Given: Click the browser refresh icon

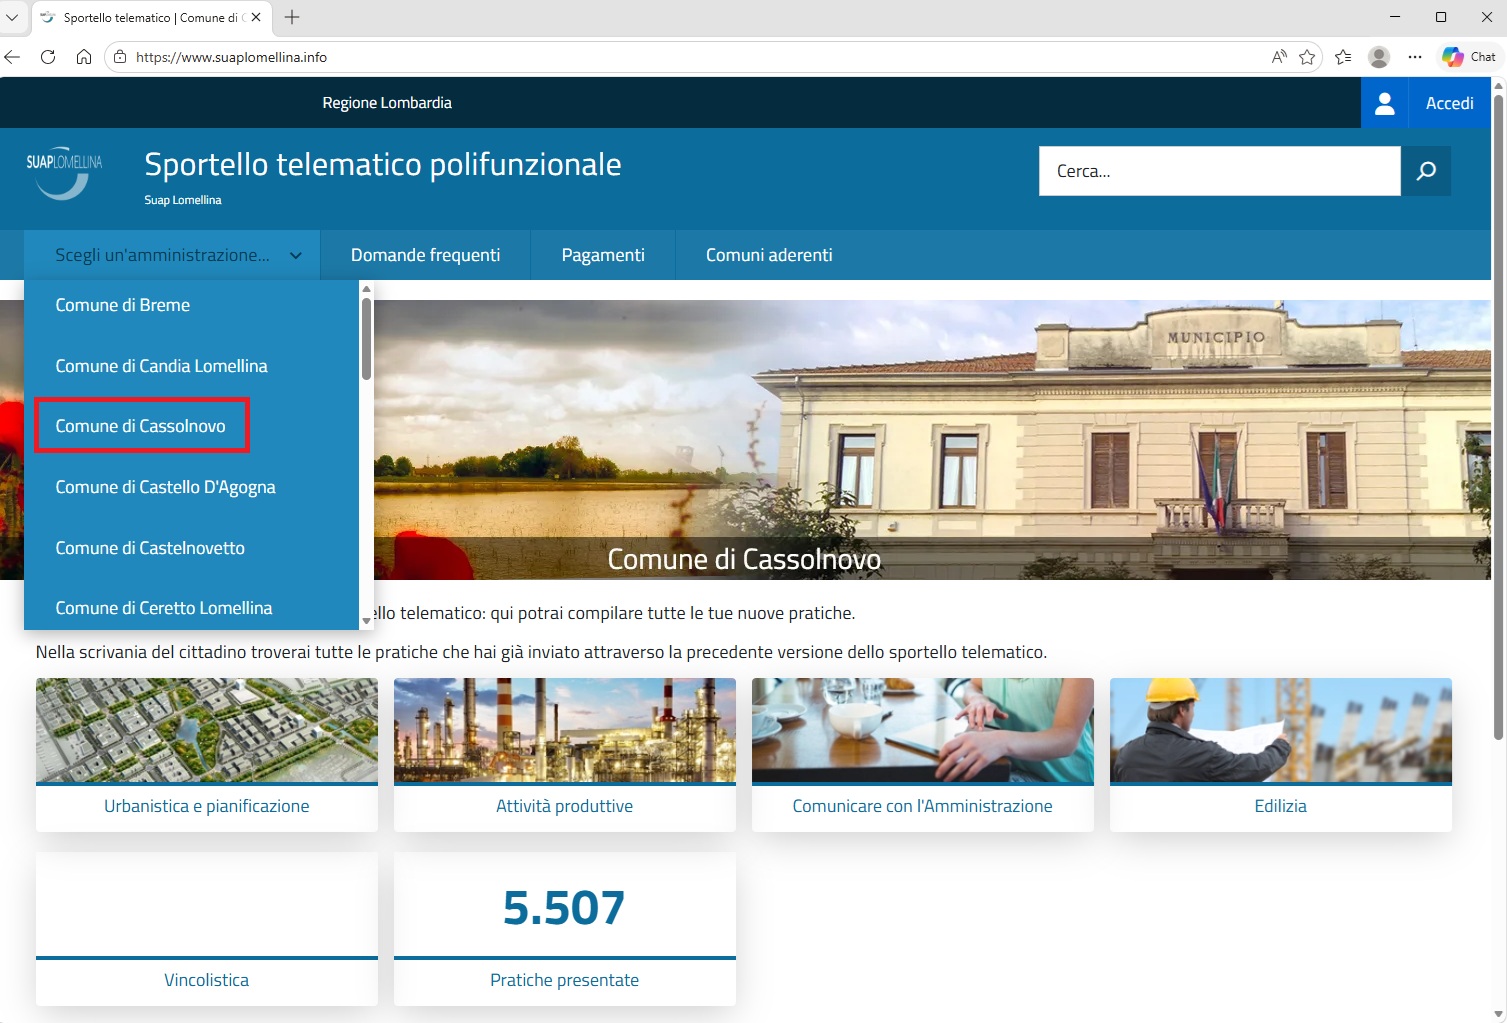Looking at the screenshot, I should pos(48,57).
